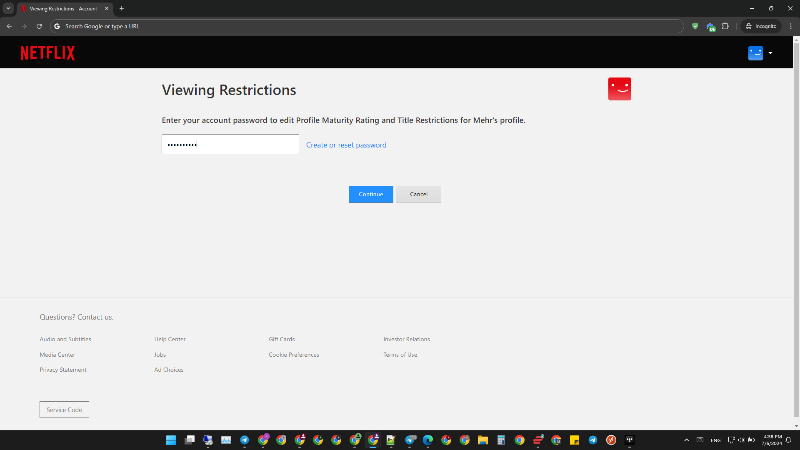
Task: Click the Questions? Contact us link
Action: click(x=77, y=317)
